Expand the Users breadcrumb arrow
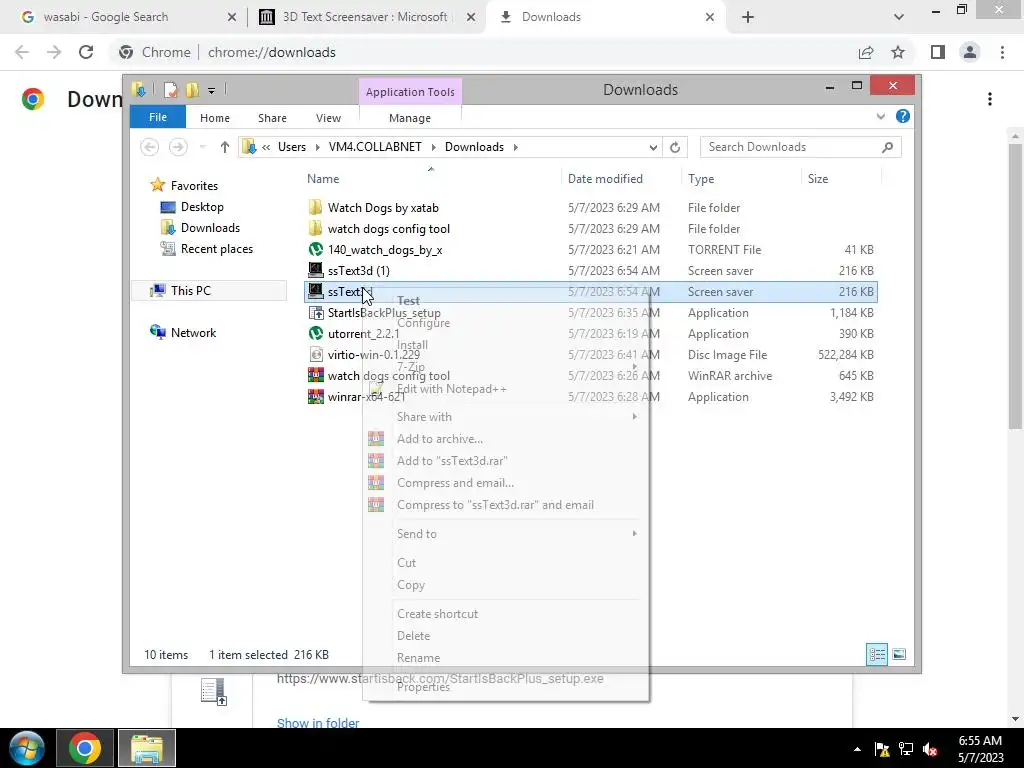 pos(317,147)
